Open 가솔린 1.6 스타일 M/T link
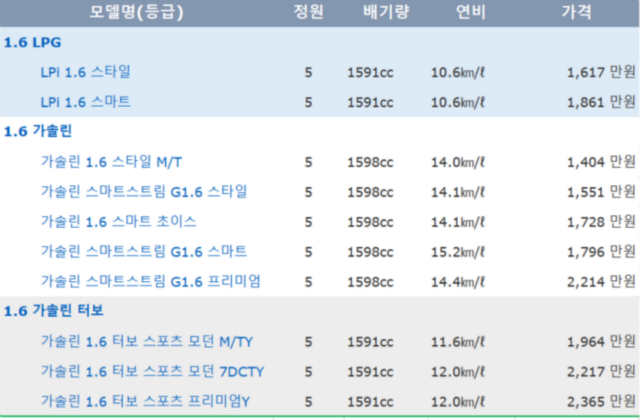Viewport: 640px width, 420px height. pyautogui.click(x=111, y=162)
